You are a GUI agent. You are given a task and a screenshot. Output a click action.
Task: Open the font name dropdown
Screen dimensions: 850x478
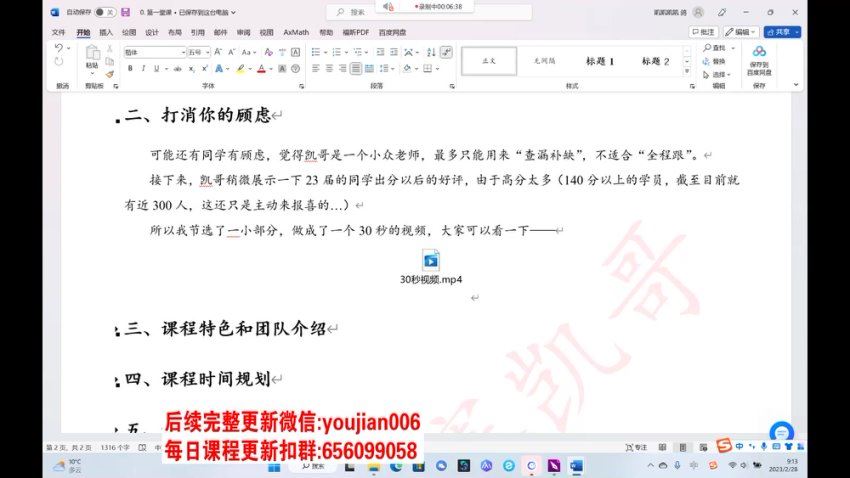tap(183, 53)
